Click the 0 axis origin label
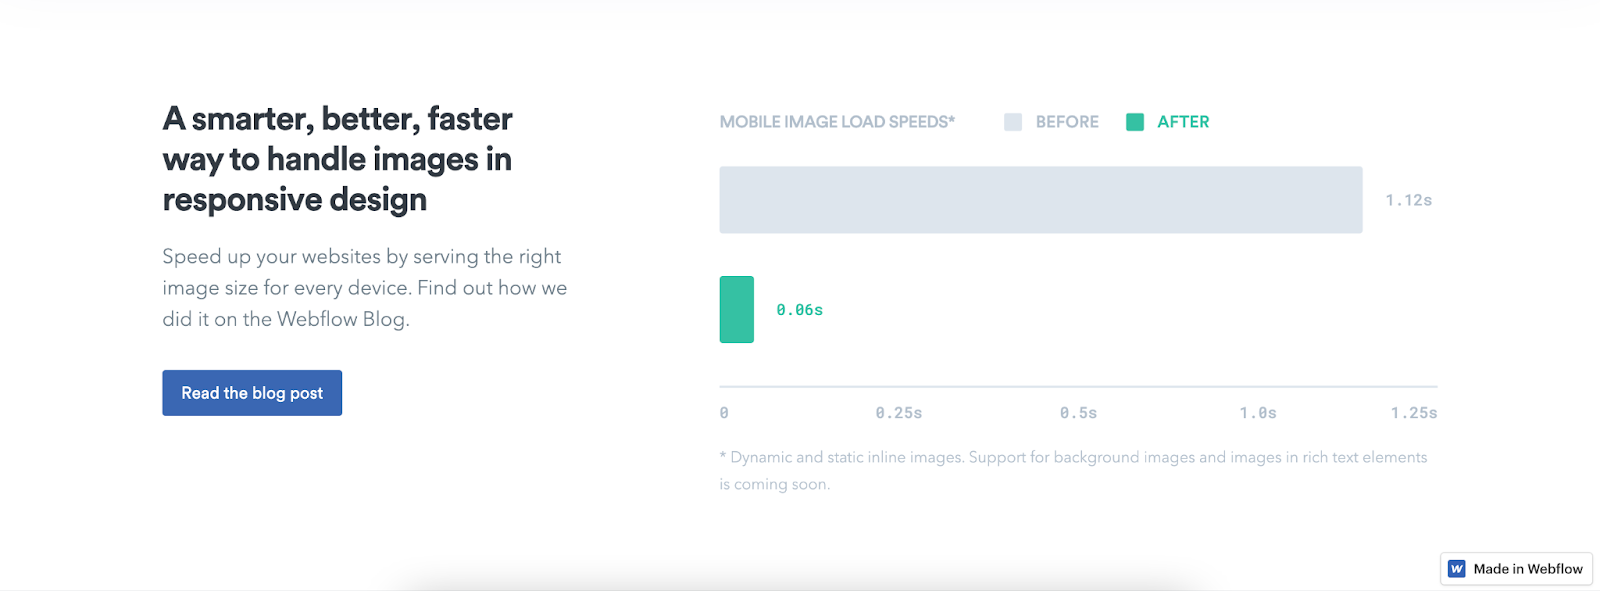Viewport: 1600px width, 591px height. (x=724, y=413)
